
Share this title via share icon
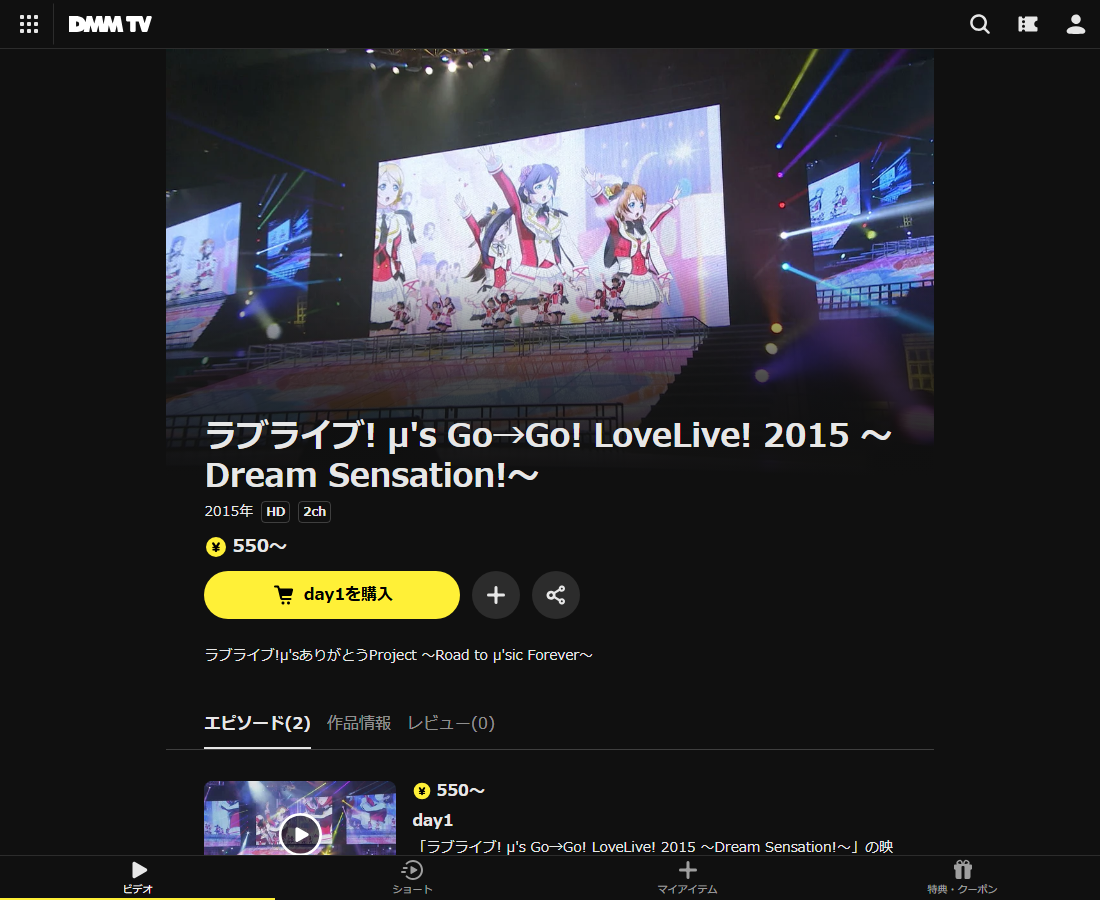pos(556,595)
